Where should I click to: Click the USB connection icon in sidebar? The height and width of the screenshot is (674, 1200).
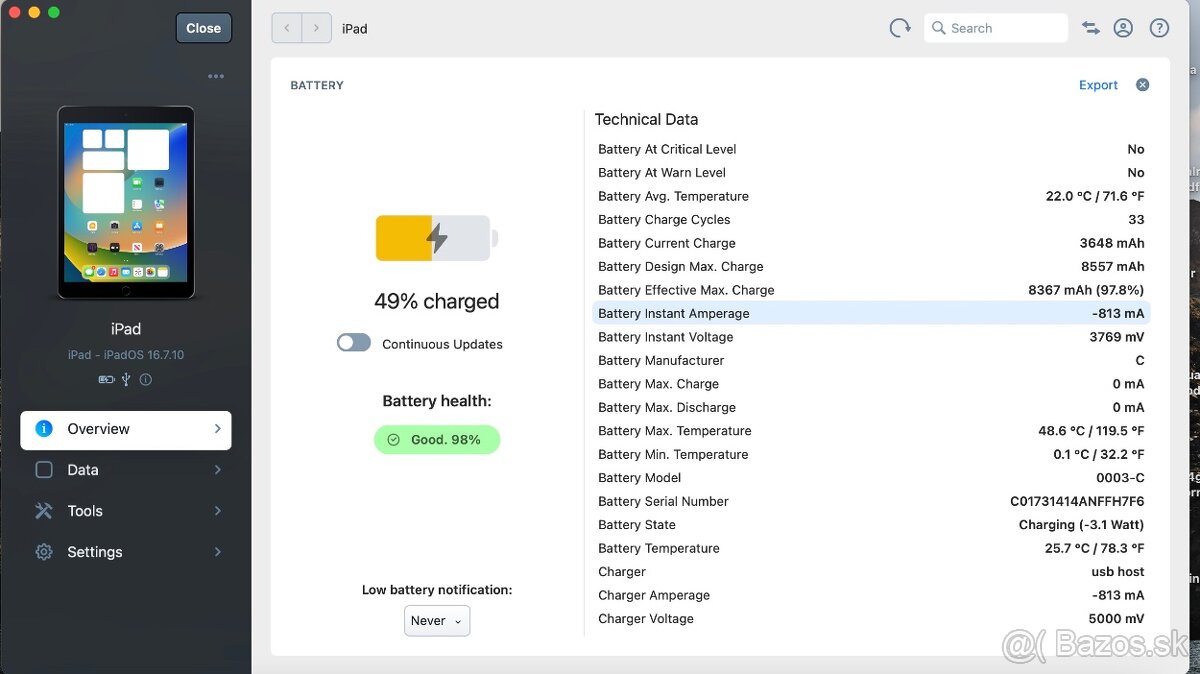[x=126, y=380]
